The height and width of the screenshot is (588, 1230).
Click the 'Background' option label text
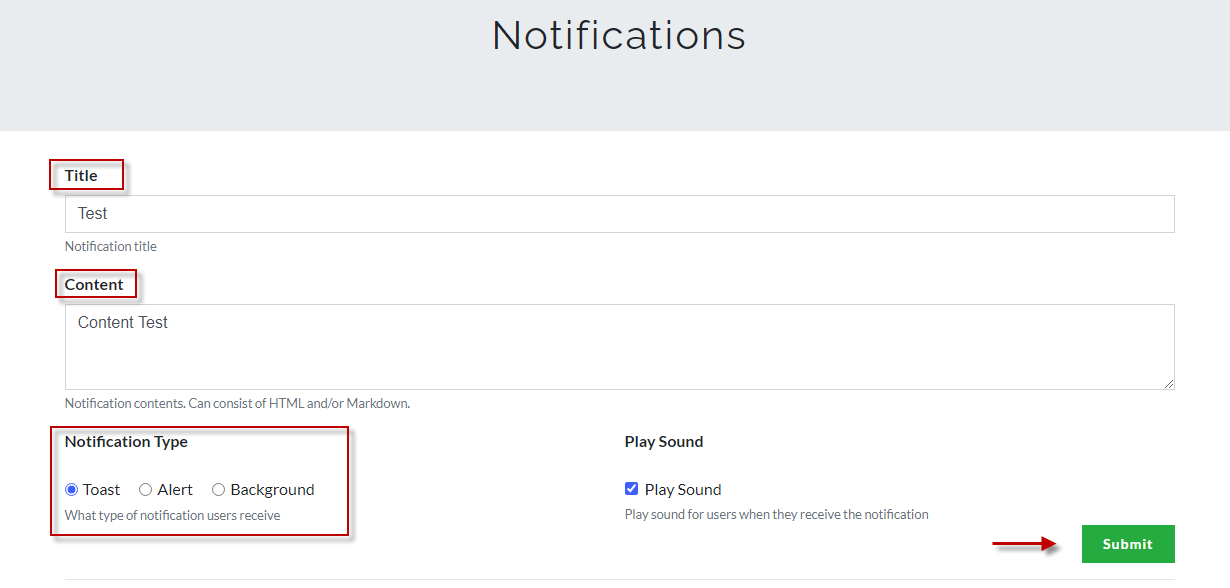coord(272,490)
